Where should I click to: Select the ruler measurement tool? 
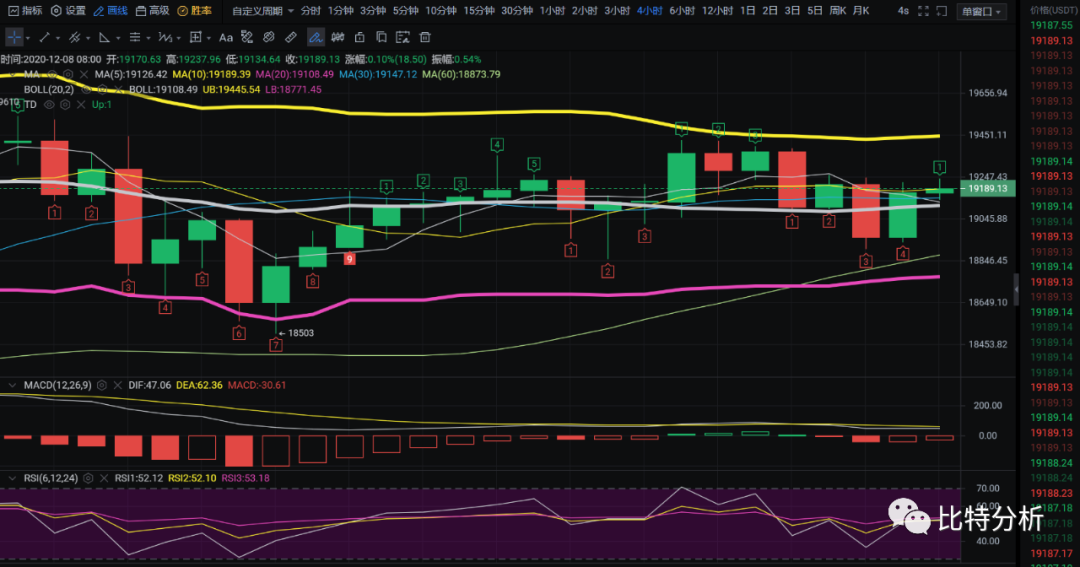tap(290, 37)
